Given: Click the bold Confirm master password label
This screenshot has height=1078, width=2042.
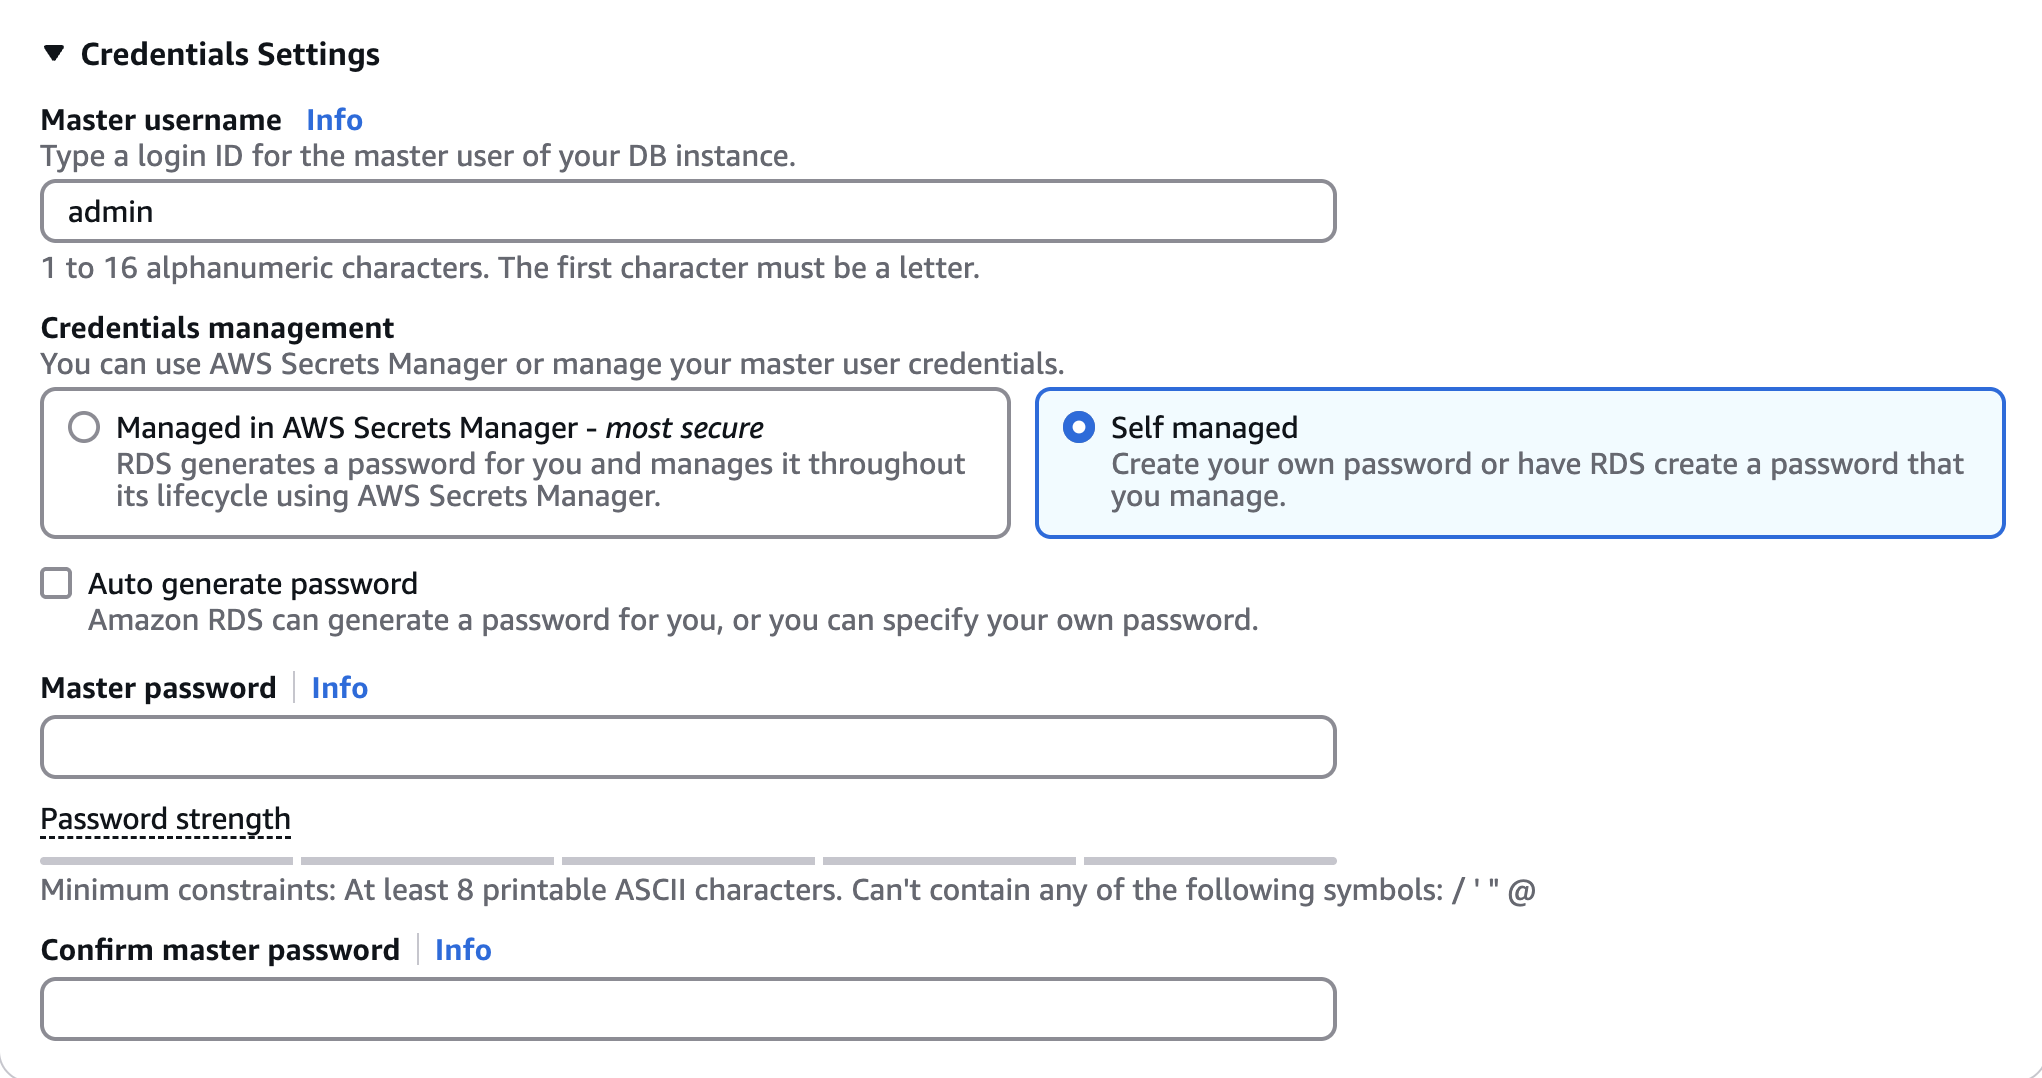Looking at the screenshot, I should pyautogui.click(x=220, y=950).
